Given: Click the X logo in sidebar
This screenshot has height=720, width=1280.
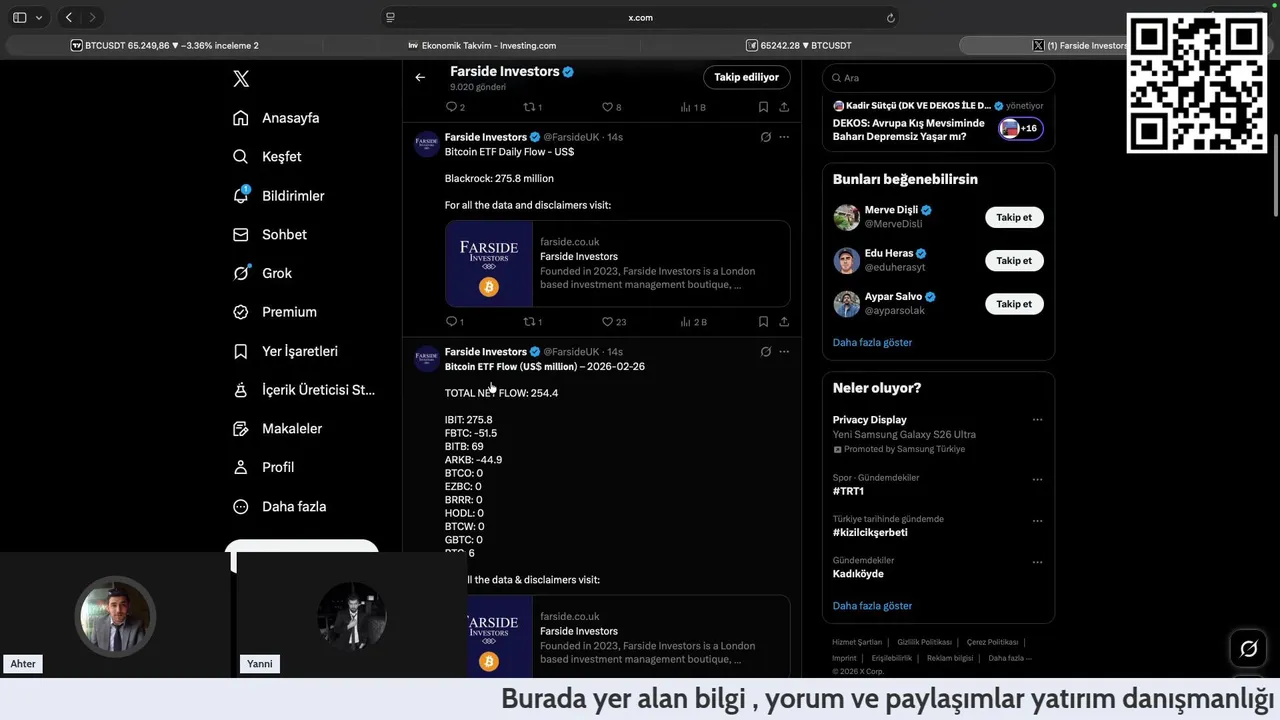Looking at the screenshot, I should tap(241, 79).
